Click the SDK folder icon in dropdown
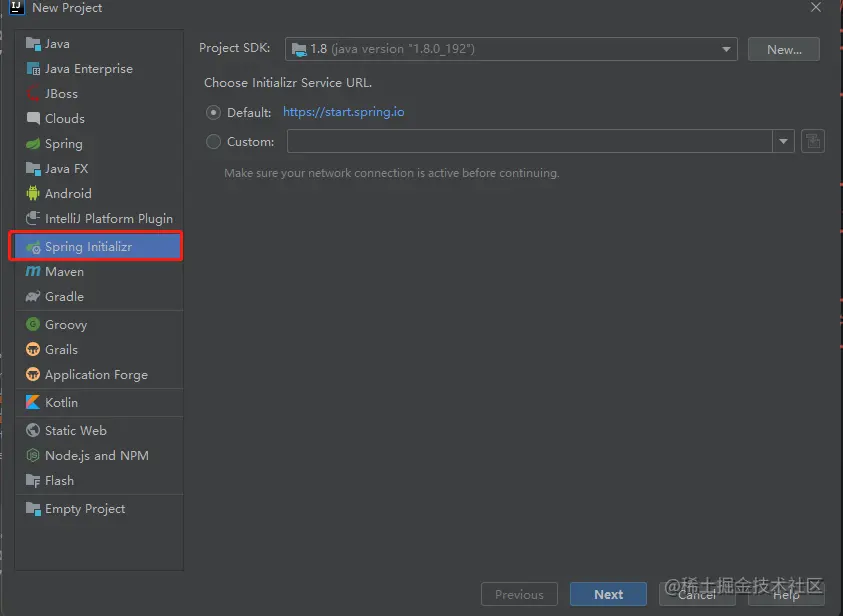The width and height of the screenshot is (843, 616). pyautogui.click(x=299, y=49)
